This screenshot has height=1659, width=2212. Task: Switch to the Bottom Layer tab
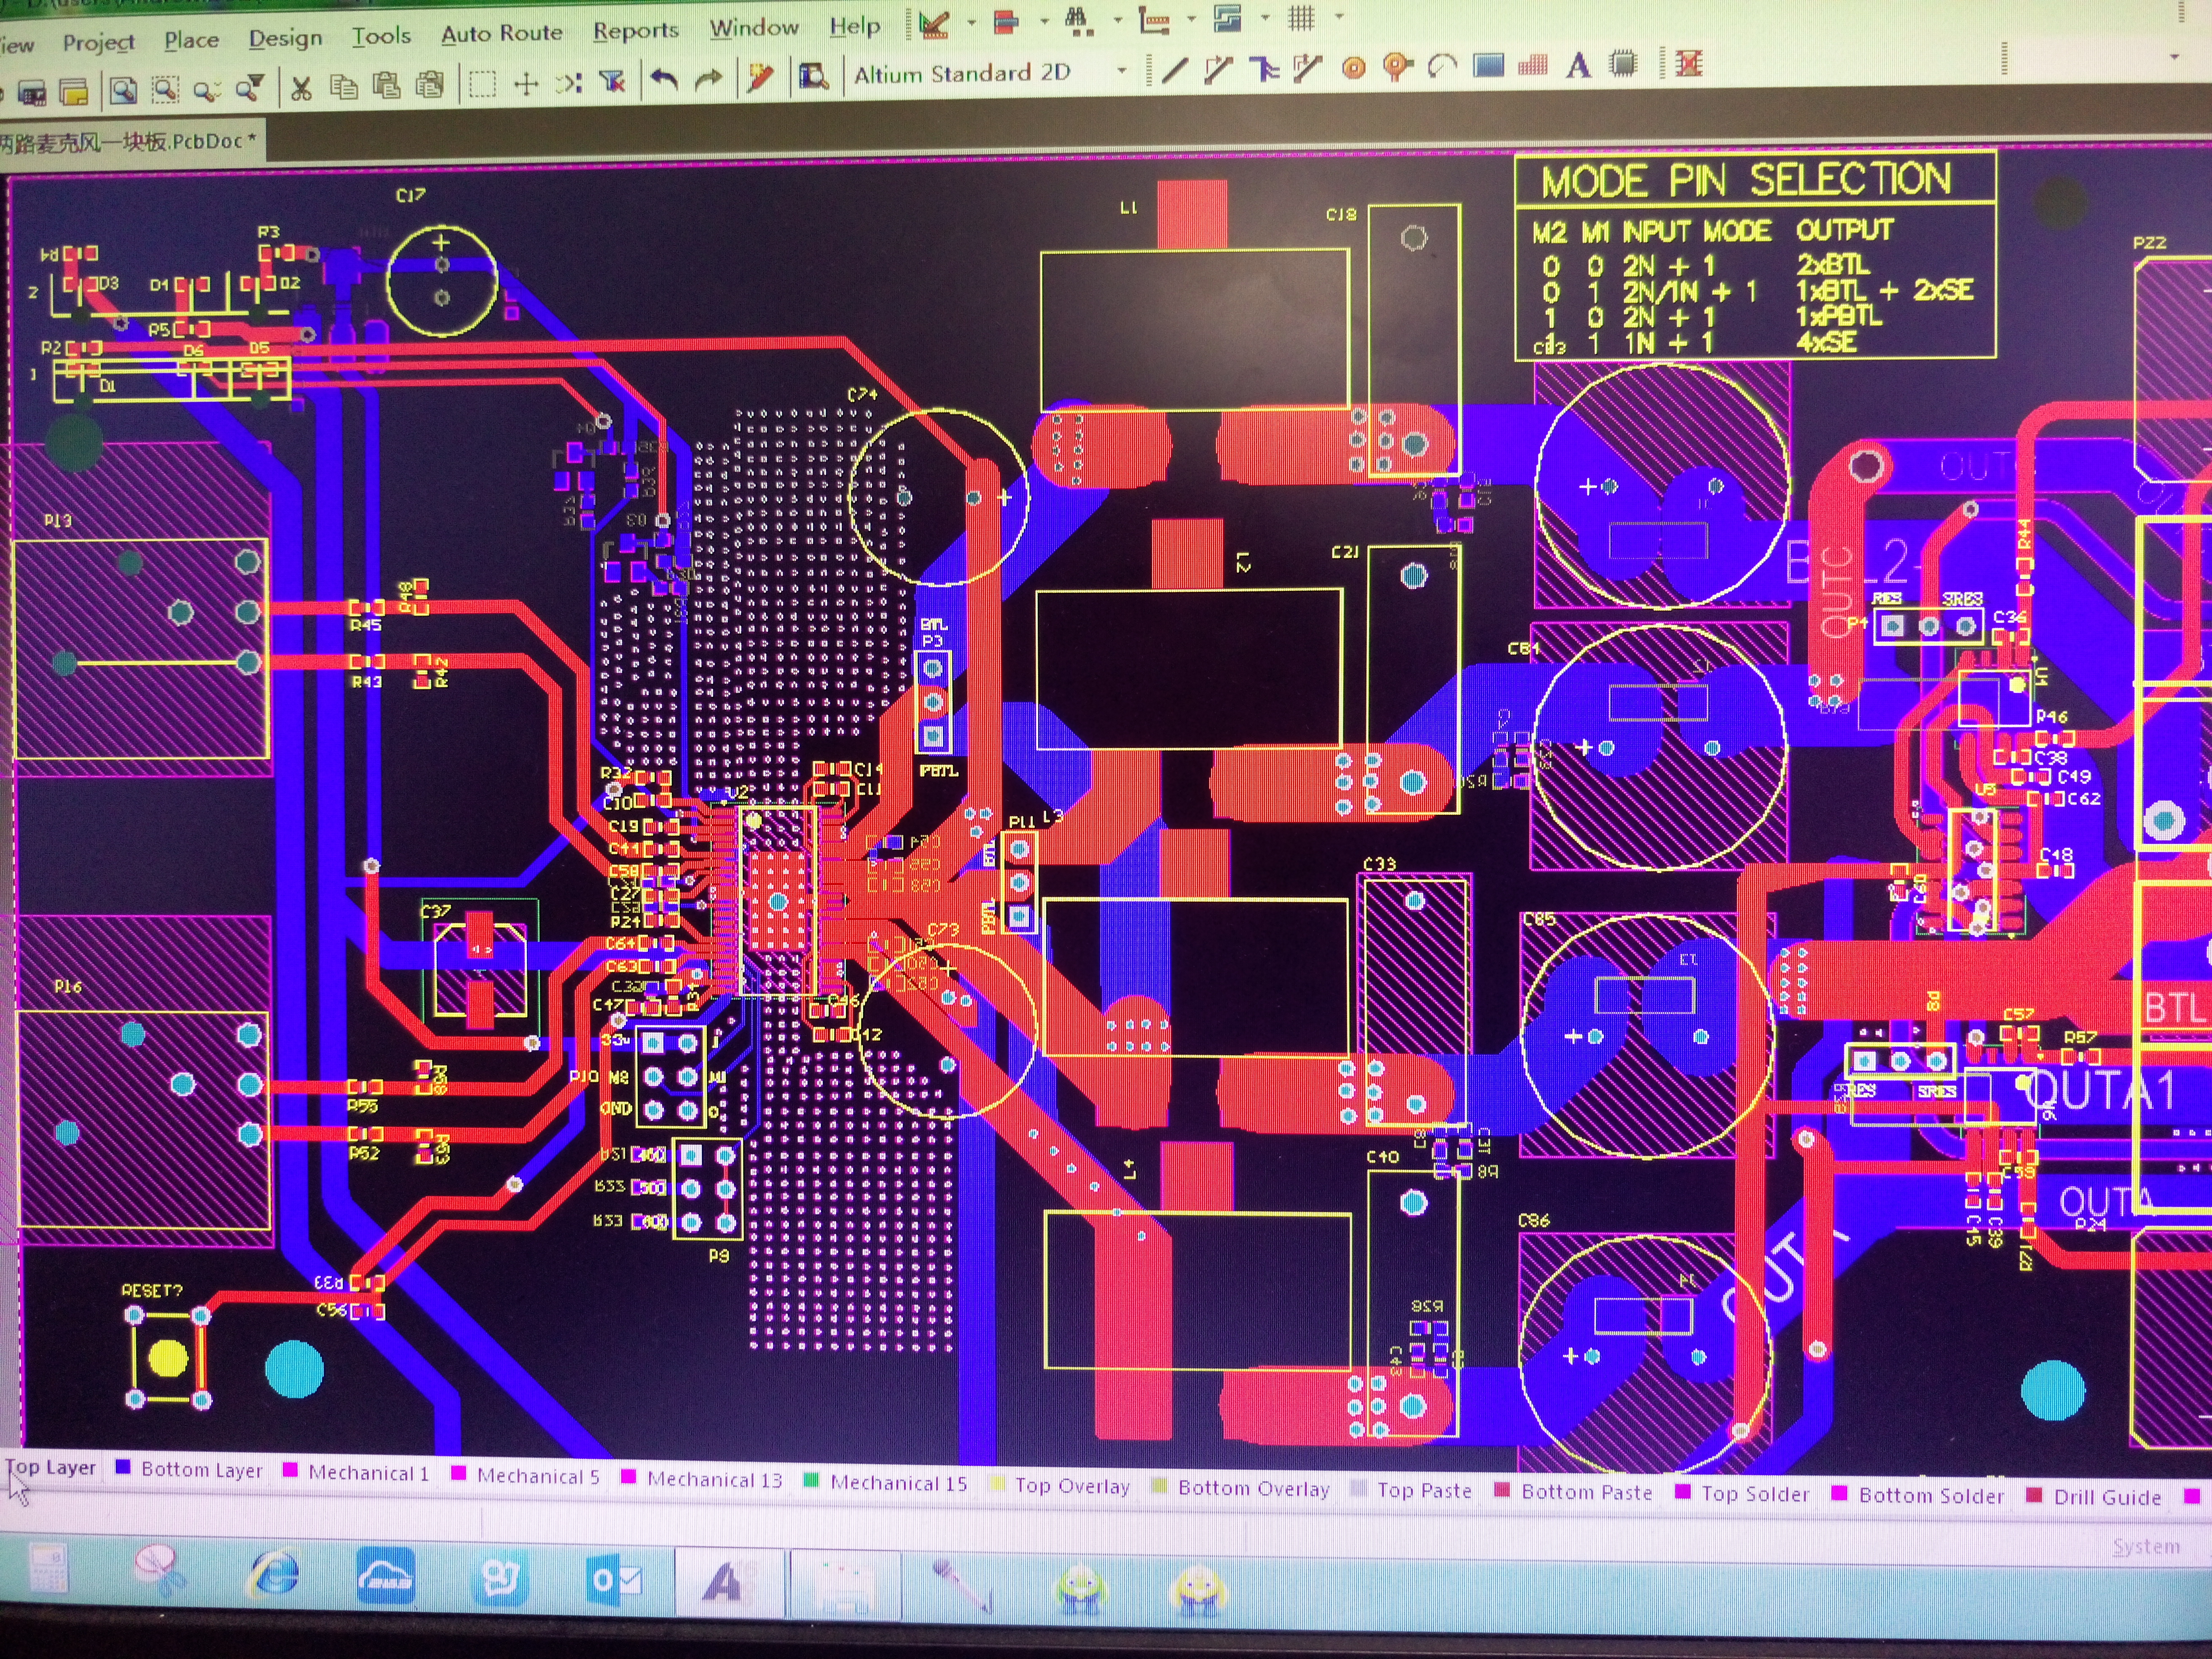pos(201,1470)
